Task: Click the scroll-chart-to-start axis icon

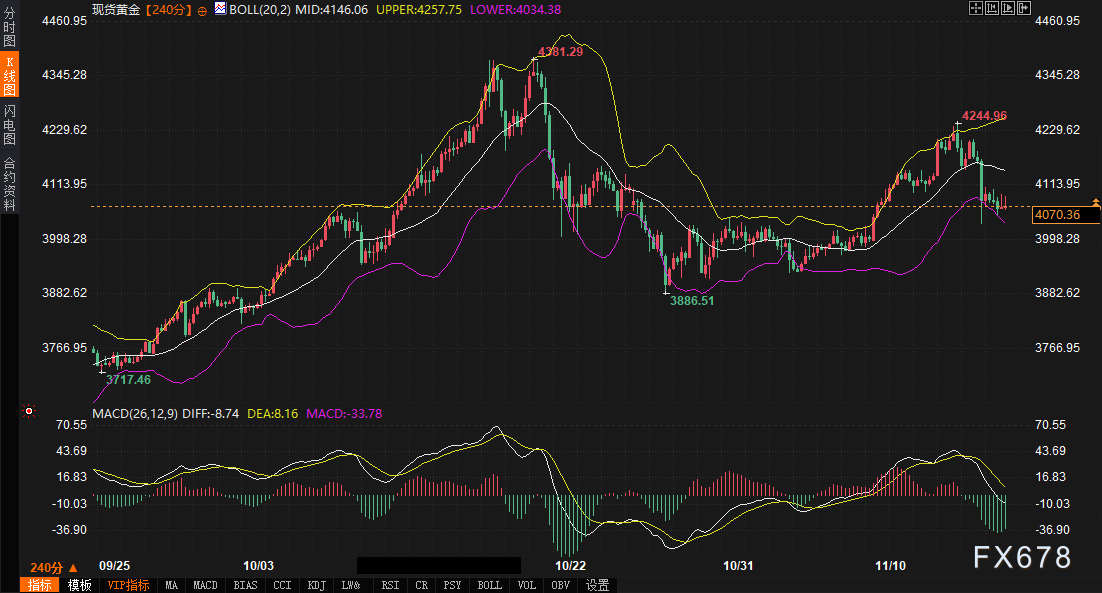Action: (x=992, y=8)
